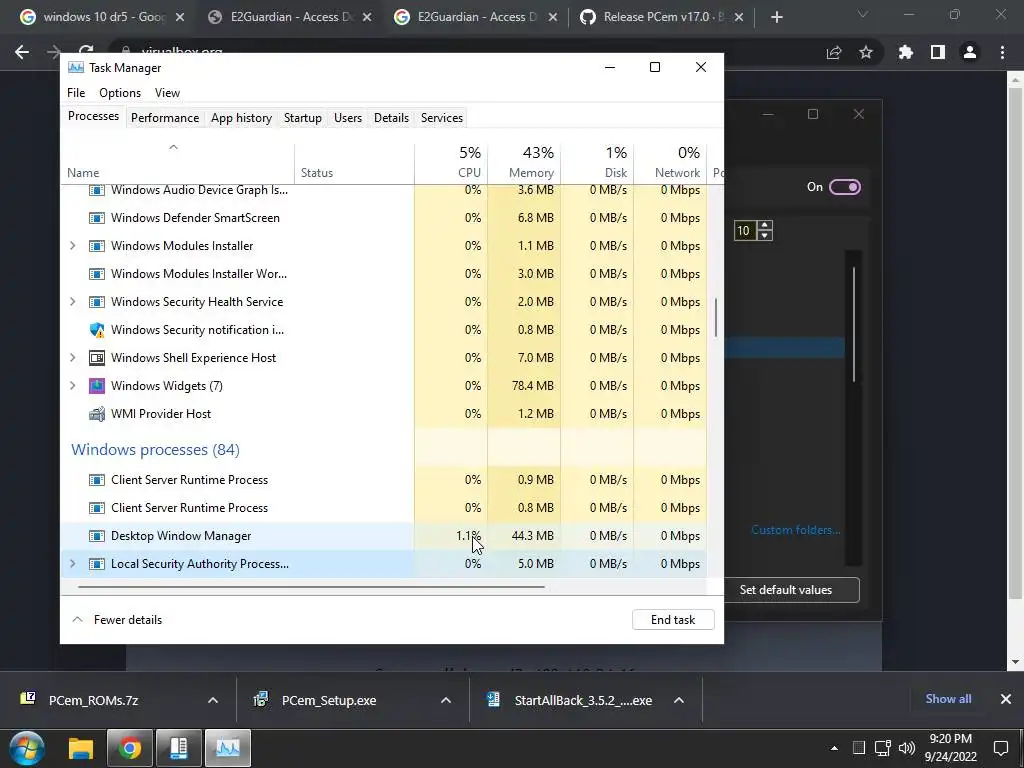The image size is (1024, 768).
Task: Open Chrome's three-dot menu
Action: point(1002,52)
